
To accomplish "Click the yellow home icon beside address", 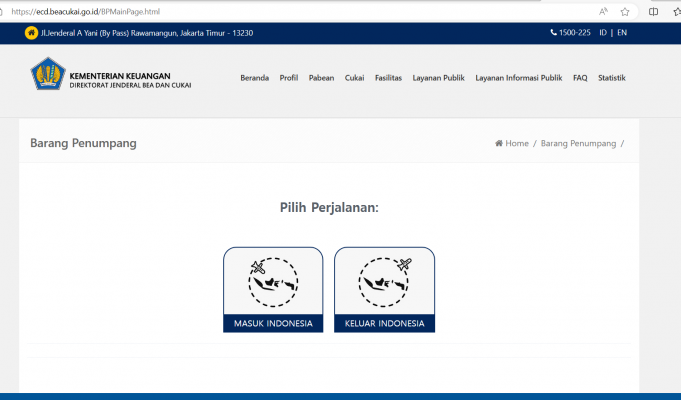I will (30, 33).
